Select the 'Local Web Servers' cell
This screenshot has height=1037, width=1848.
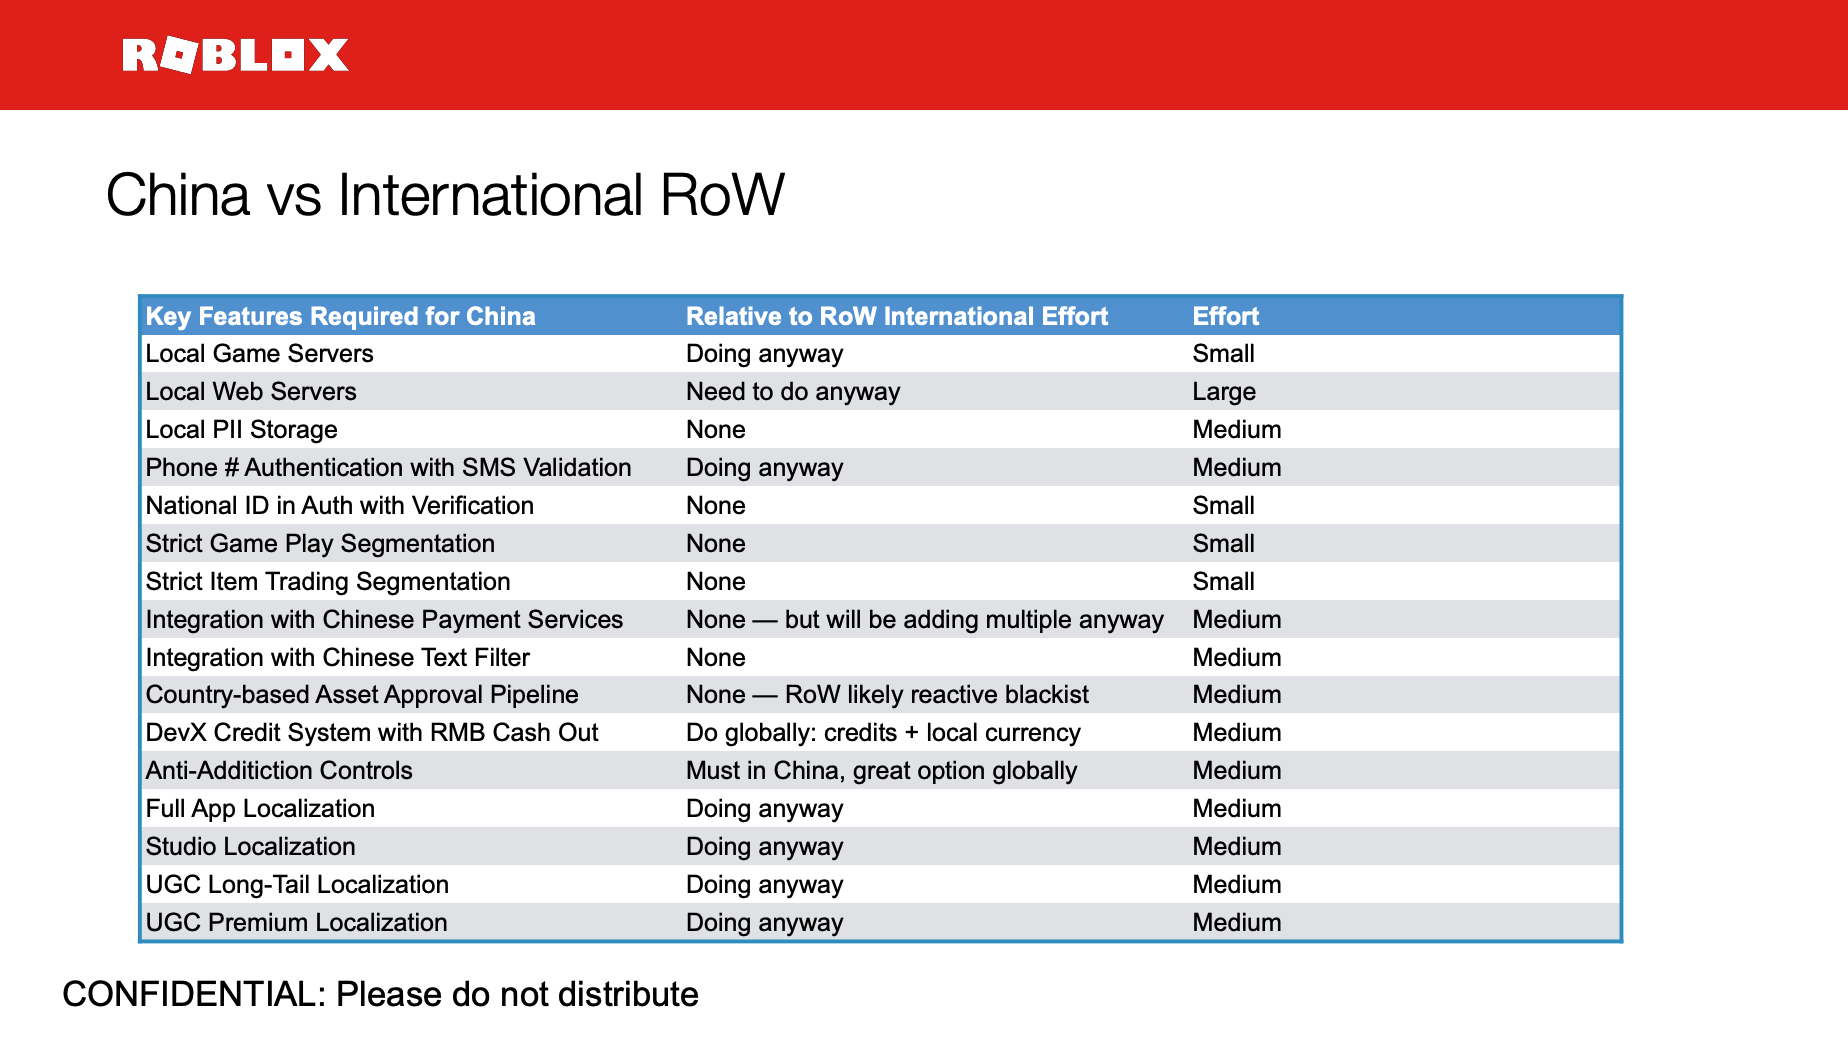click(x=251, y=392)
